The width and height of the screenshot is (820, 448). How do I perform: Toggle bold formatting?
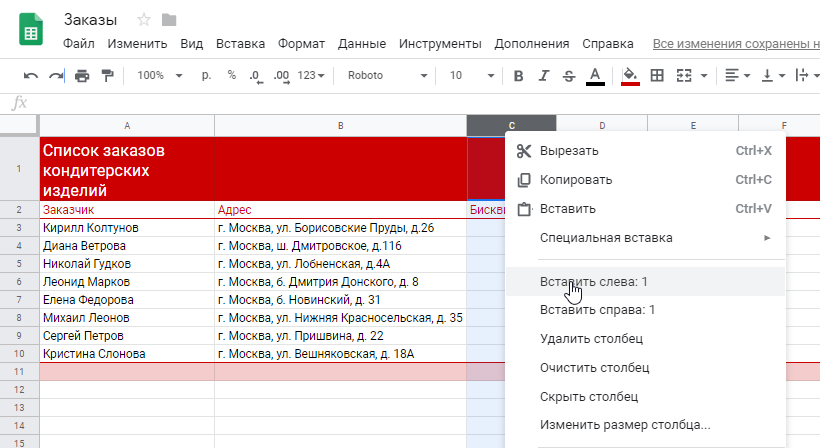pyautogui.click(x=518, y=76)
